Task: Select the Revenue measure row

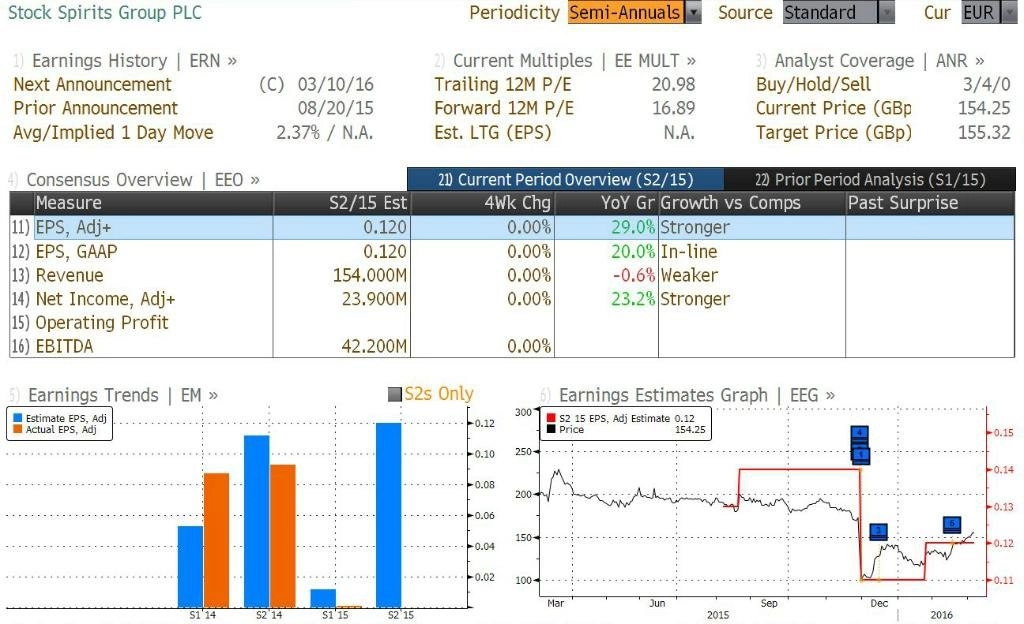Action: point(512,275)
